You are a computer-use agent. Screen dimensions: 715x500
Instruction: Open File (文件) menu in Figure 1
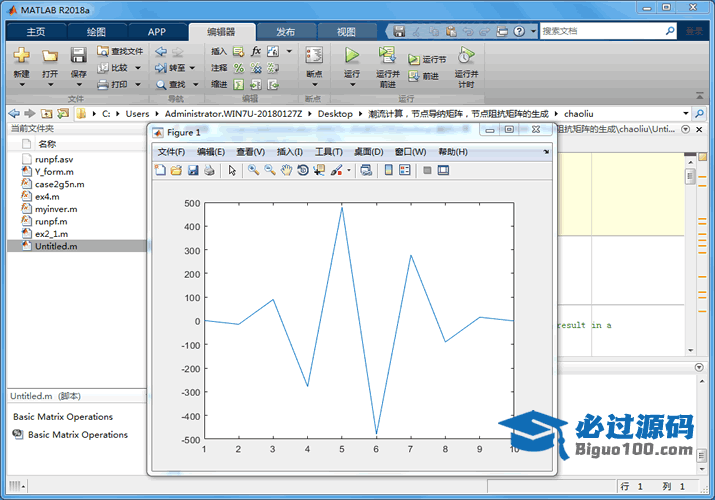(171, 152)
